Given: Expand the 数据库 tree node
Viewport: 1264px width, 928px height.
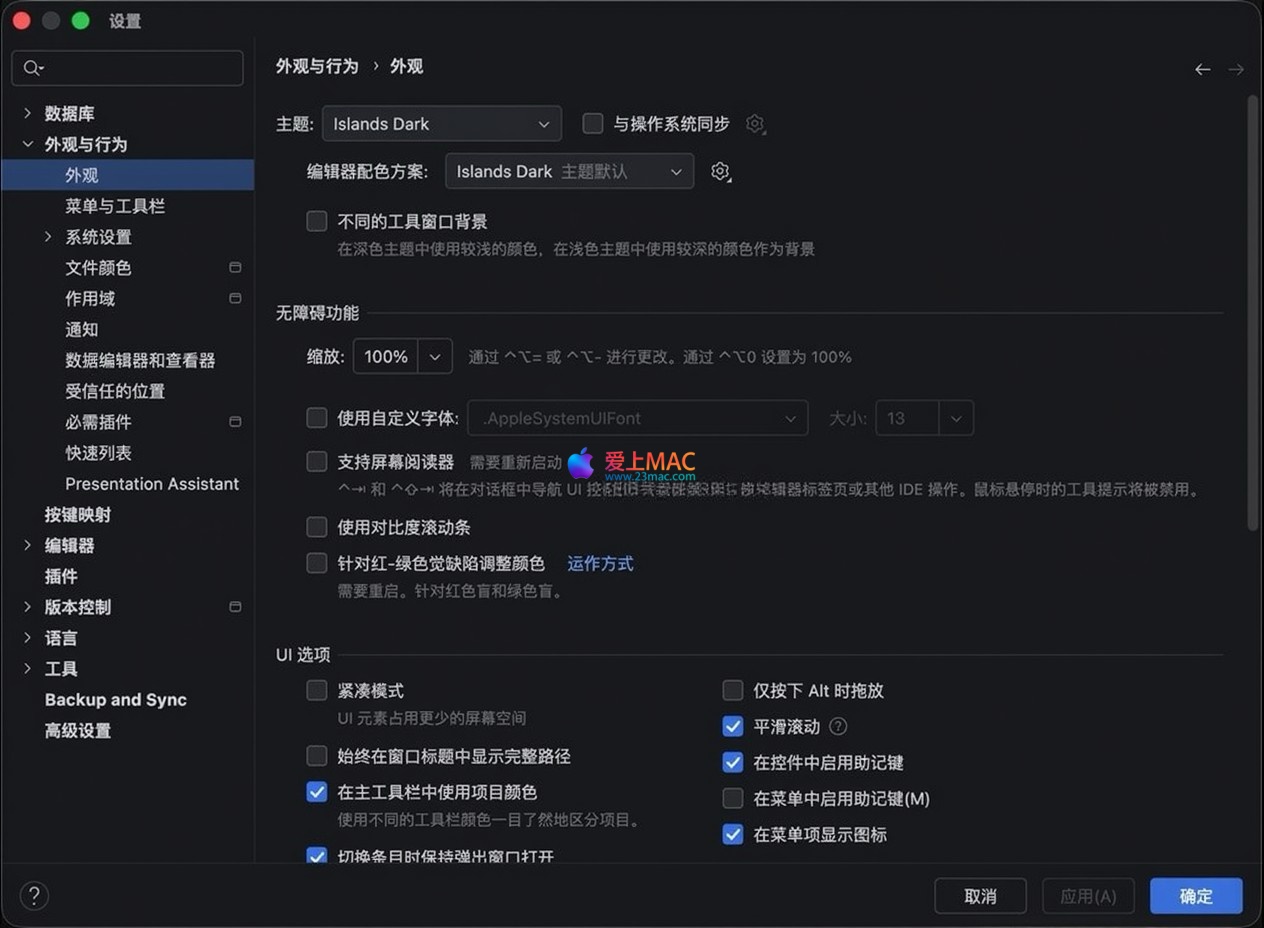Looking at the screenshot, I should [x=28, y=114].
